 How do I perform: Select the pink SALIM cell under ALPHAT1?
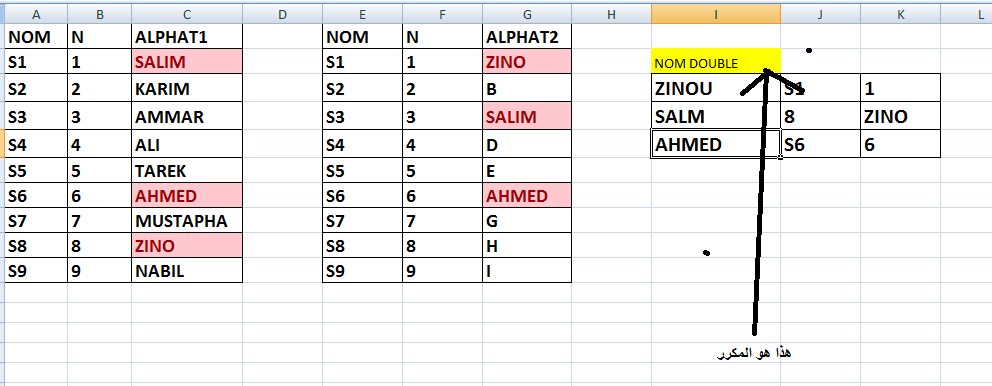187,62
